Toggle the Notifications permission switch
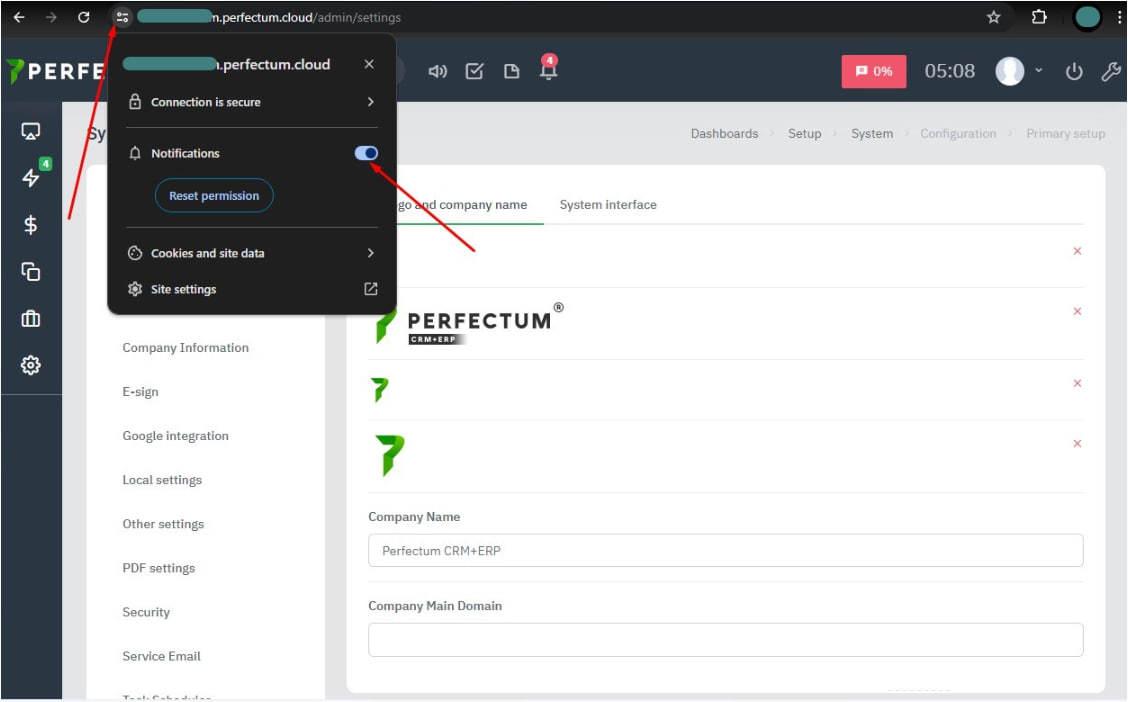Image resolution: width=1128 pixels, height=702 pixels. (366, 153)
